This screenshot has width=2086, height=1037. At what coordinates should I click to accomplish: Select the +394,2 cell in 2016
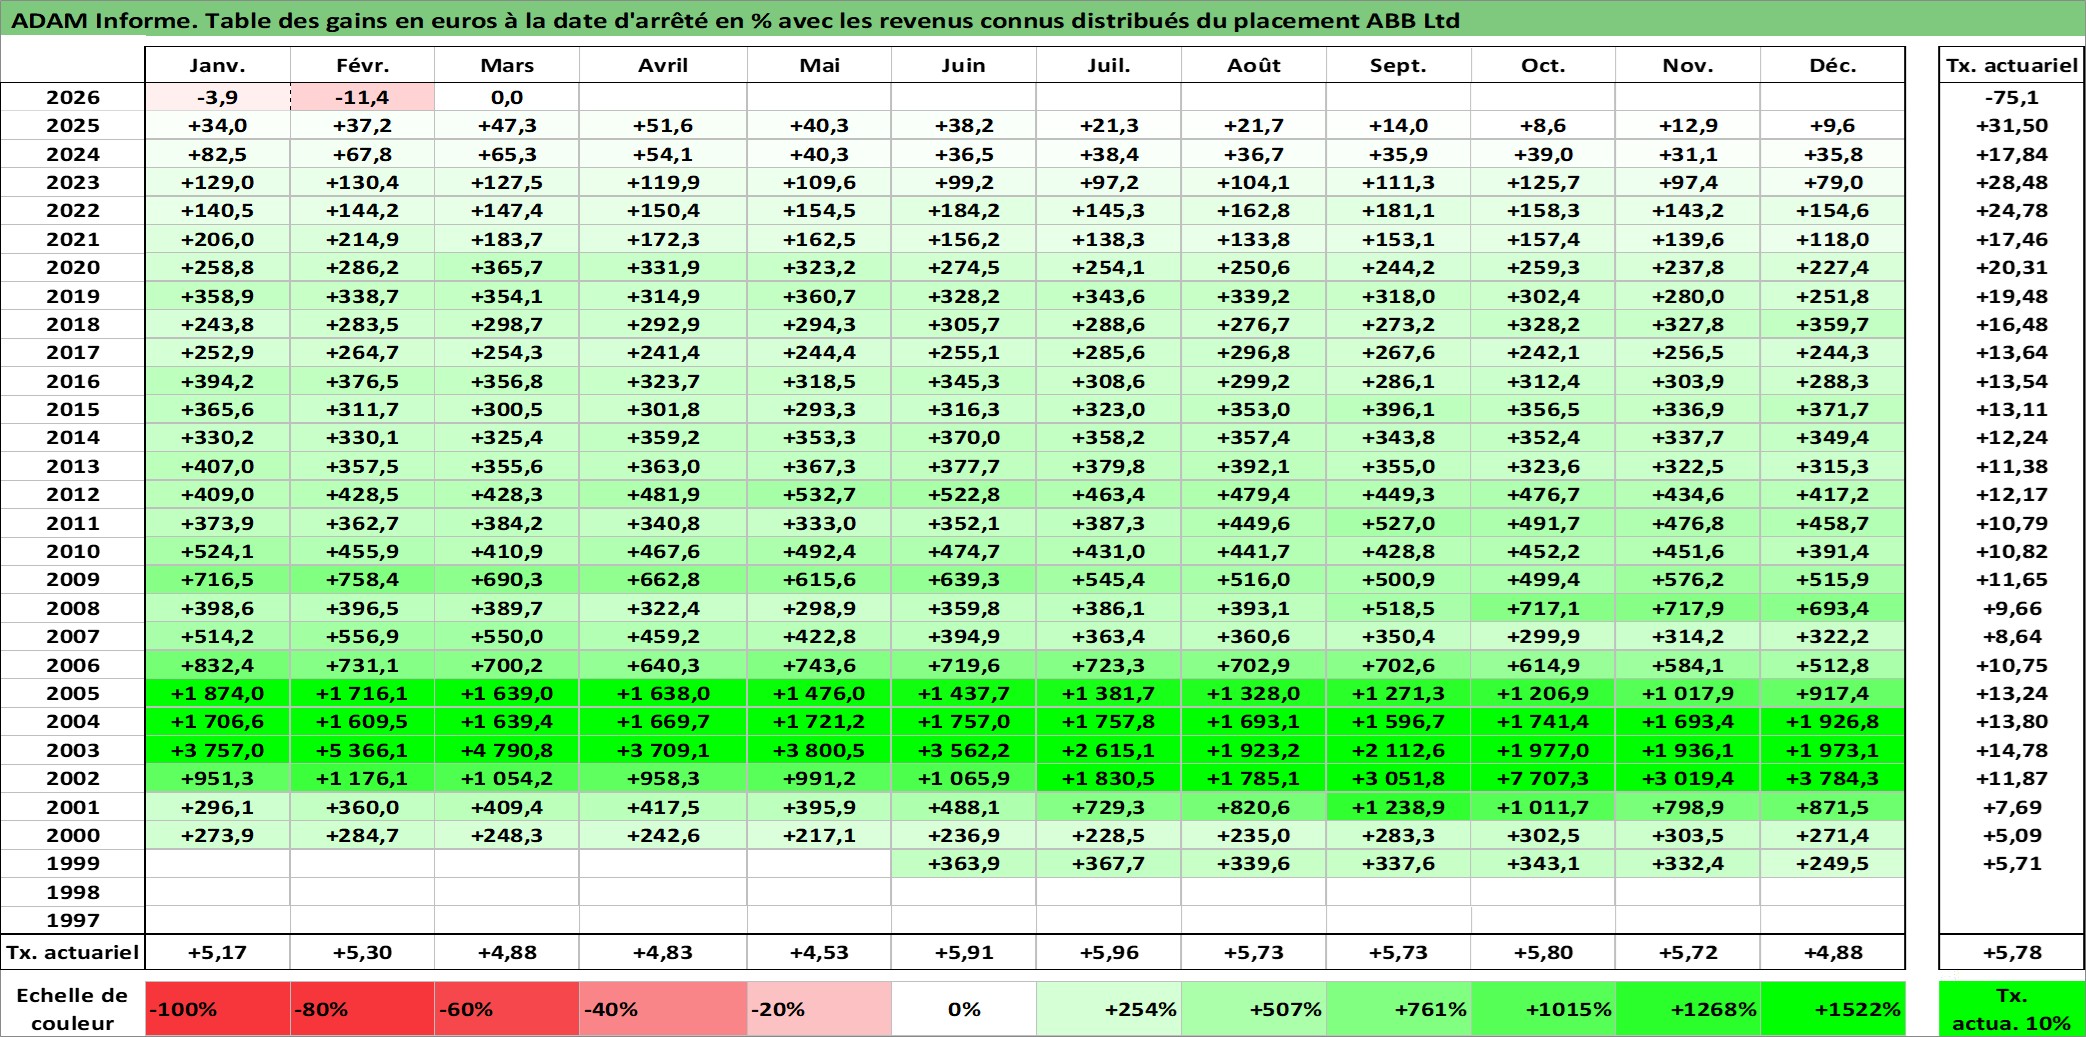pyautogui.click(x=217, y=381)
